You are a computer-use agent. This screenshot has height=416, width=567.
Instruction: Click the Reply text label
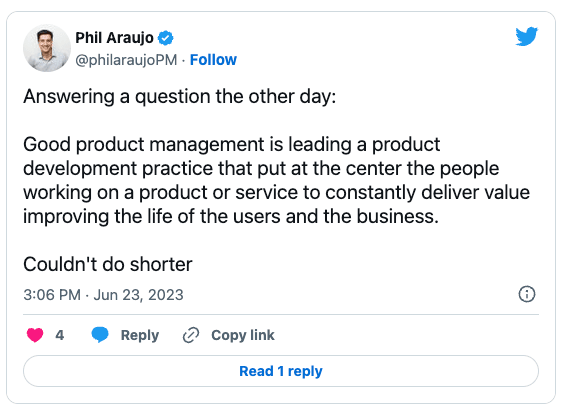[x=140, y=335]
